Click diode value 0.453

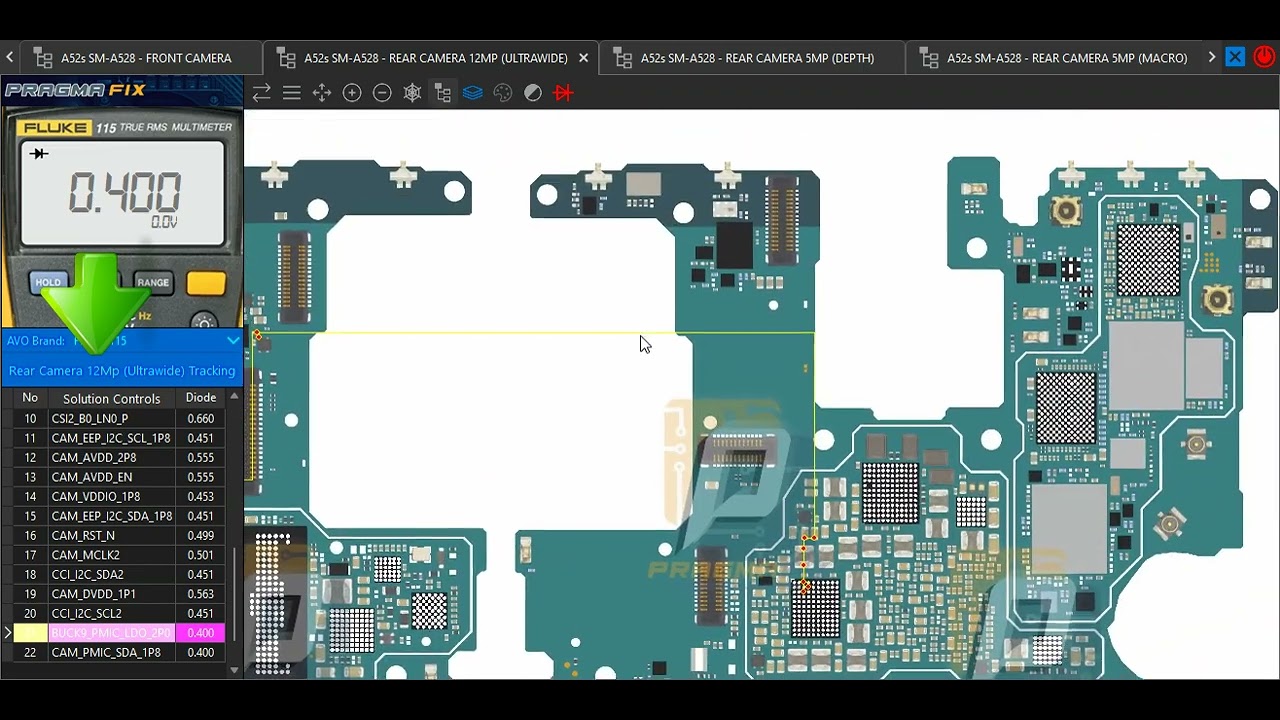pos(200,497)
